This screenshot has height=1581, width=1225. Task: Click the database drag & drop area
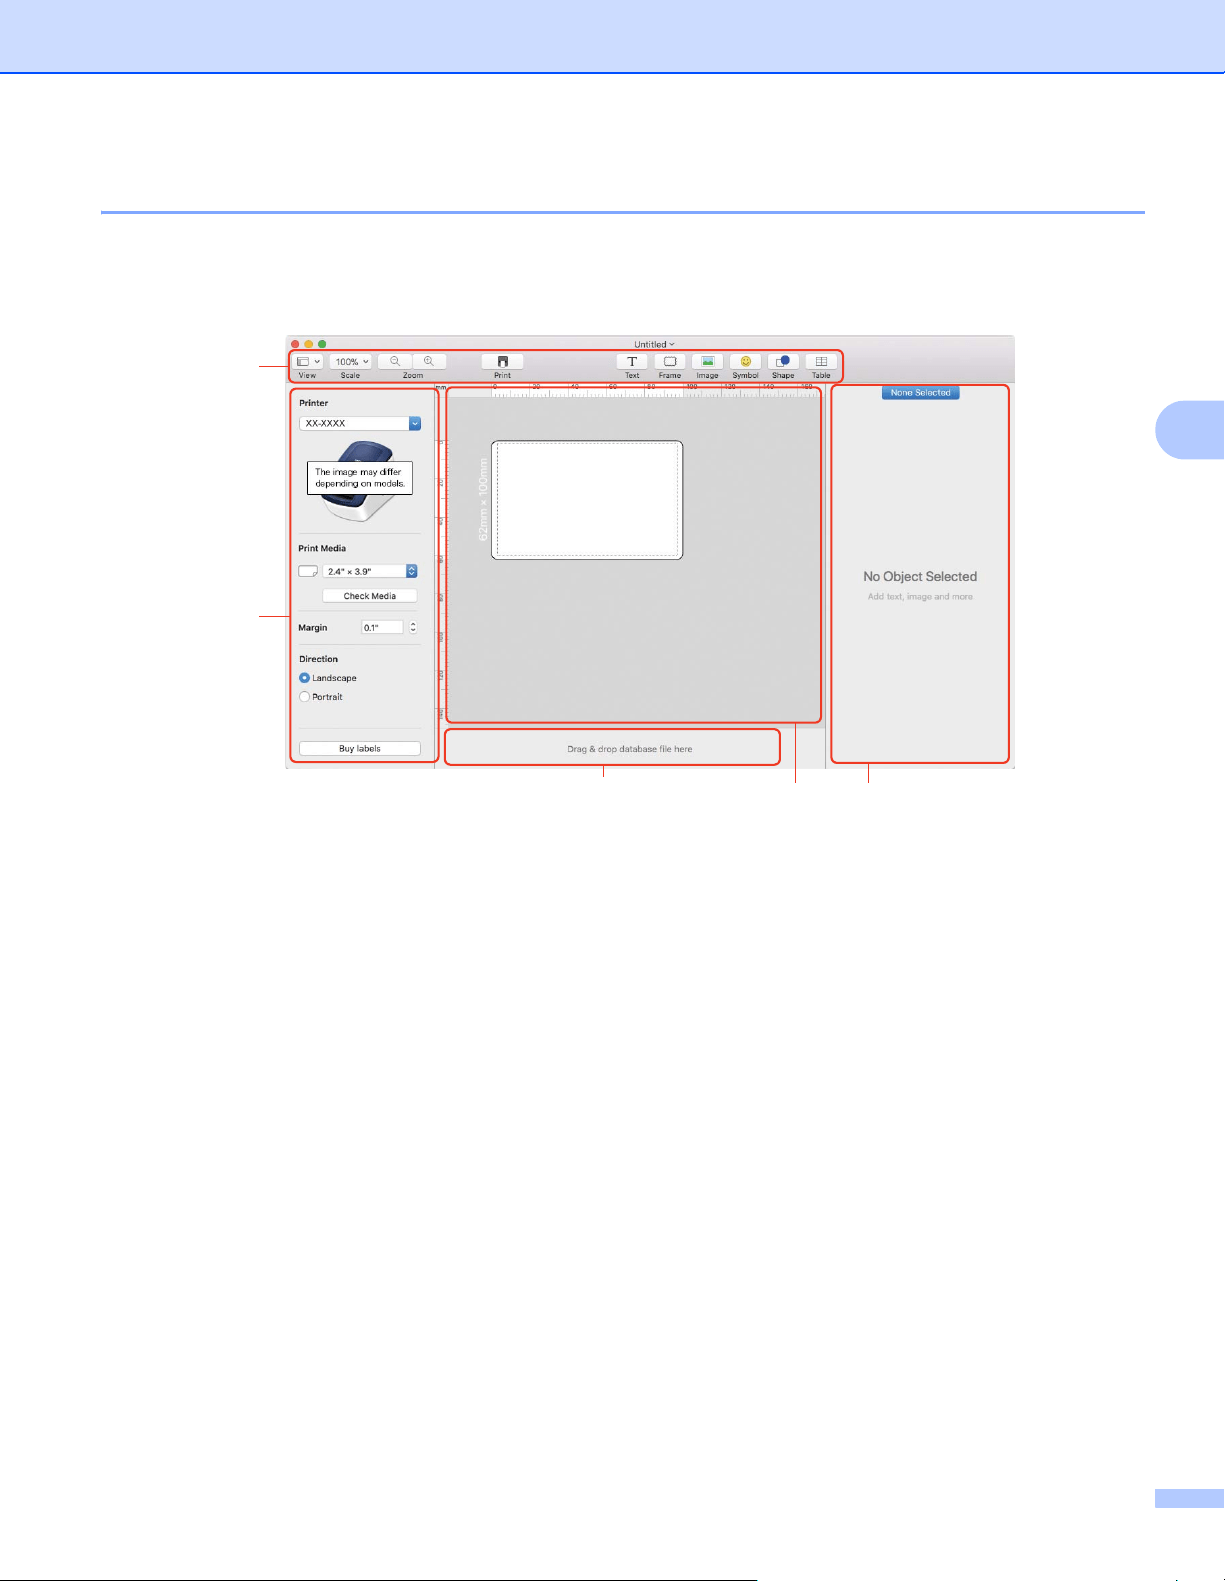pos(612,748)
